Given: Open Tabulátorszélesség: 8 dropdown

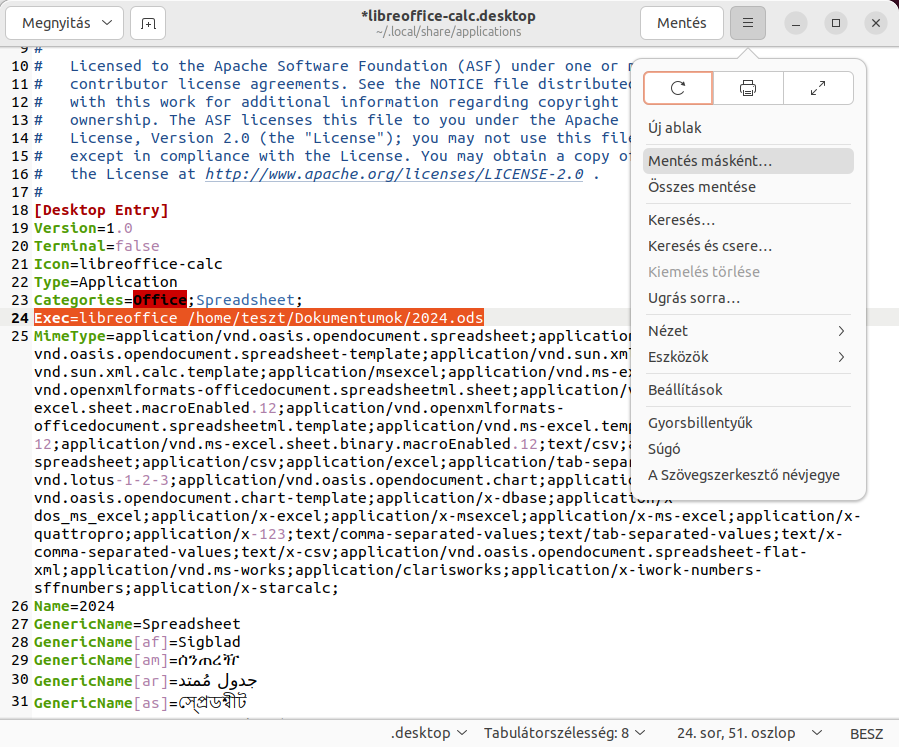Looking at the screenshot, I should (x=564, y=733).
